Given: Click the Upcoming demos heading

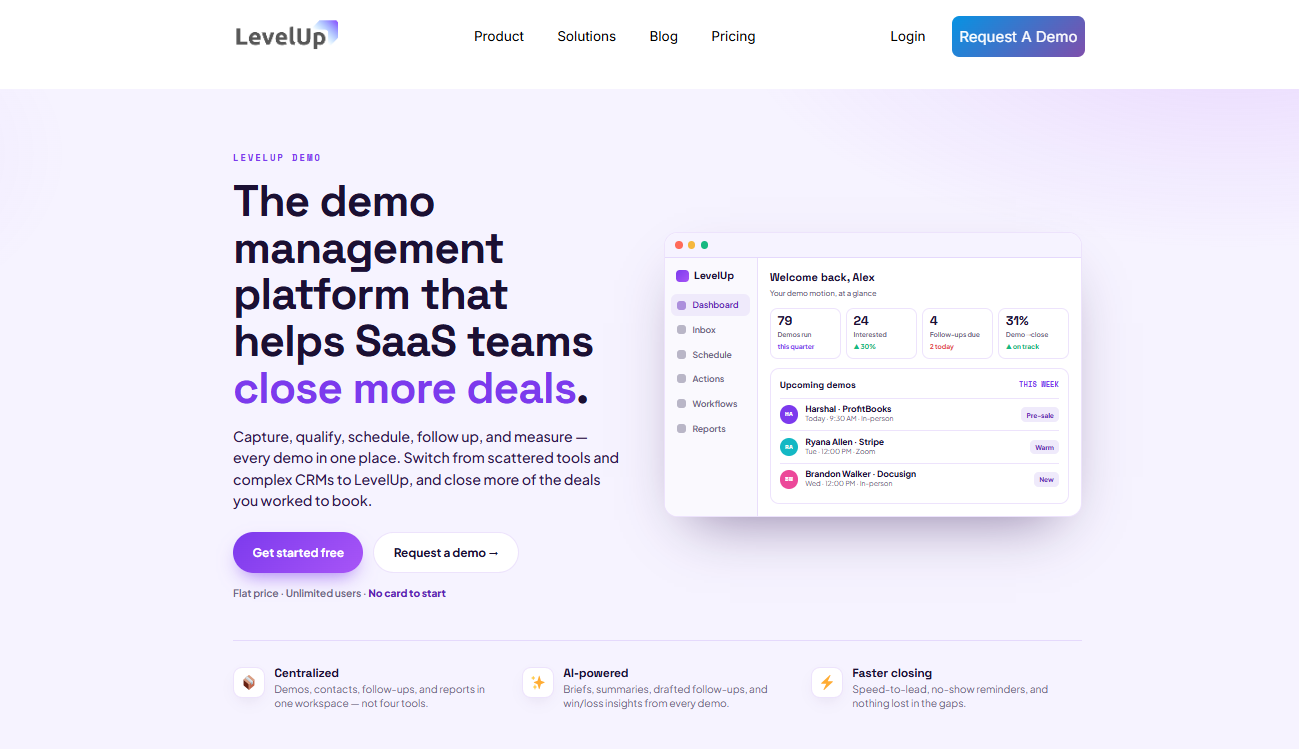Looking at the screenshot, I should tap(818, 385).
